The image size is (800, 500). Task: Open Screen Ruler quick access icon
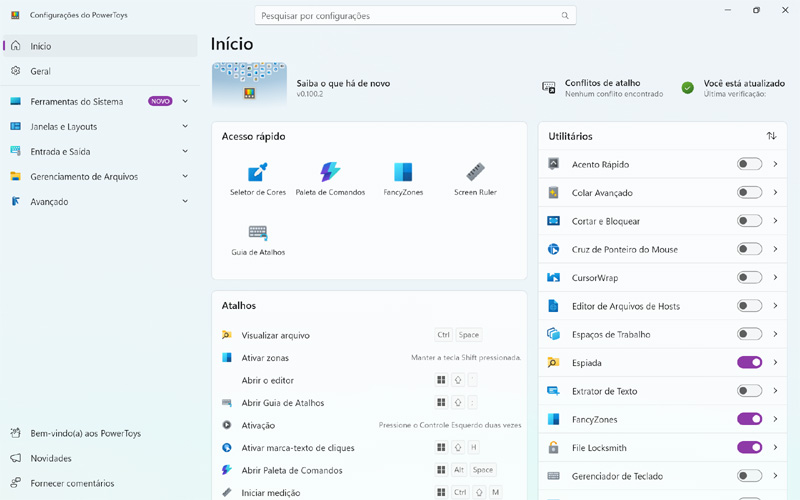[x=475, y=172]
